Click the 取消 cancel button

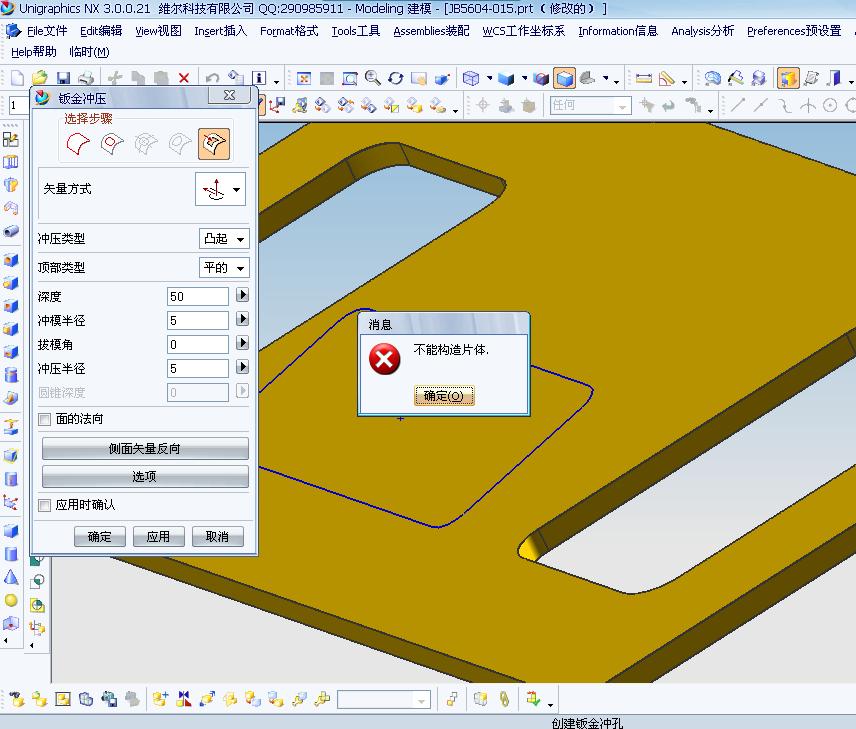click(x=217, y=537)
